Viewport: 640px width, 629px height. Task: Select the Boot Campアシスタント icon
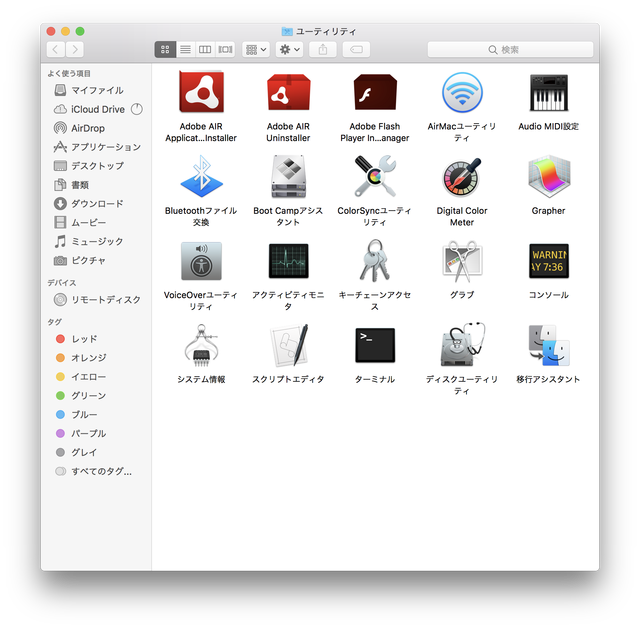point(289,176)
